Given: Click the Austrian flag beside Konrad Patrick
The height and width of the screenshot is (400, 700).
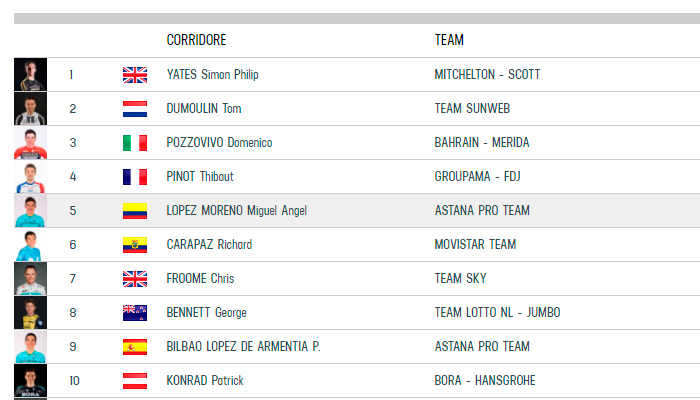Looking at the screenshot, I should click(x=135, y=381).
